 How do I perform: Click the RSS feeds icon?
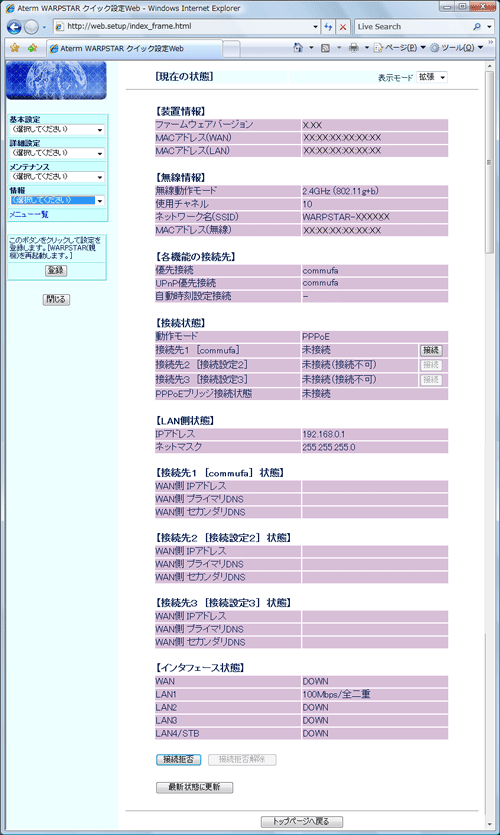pos(325,48)
